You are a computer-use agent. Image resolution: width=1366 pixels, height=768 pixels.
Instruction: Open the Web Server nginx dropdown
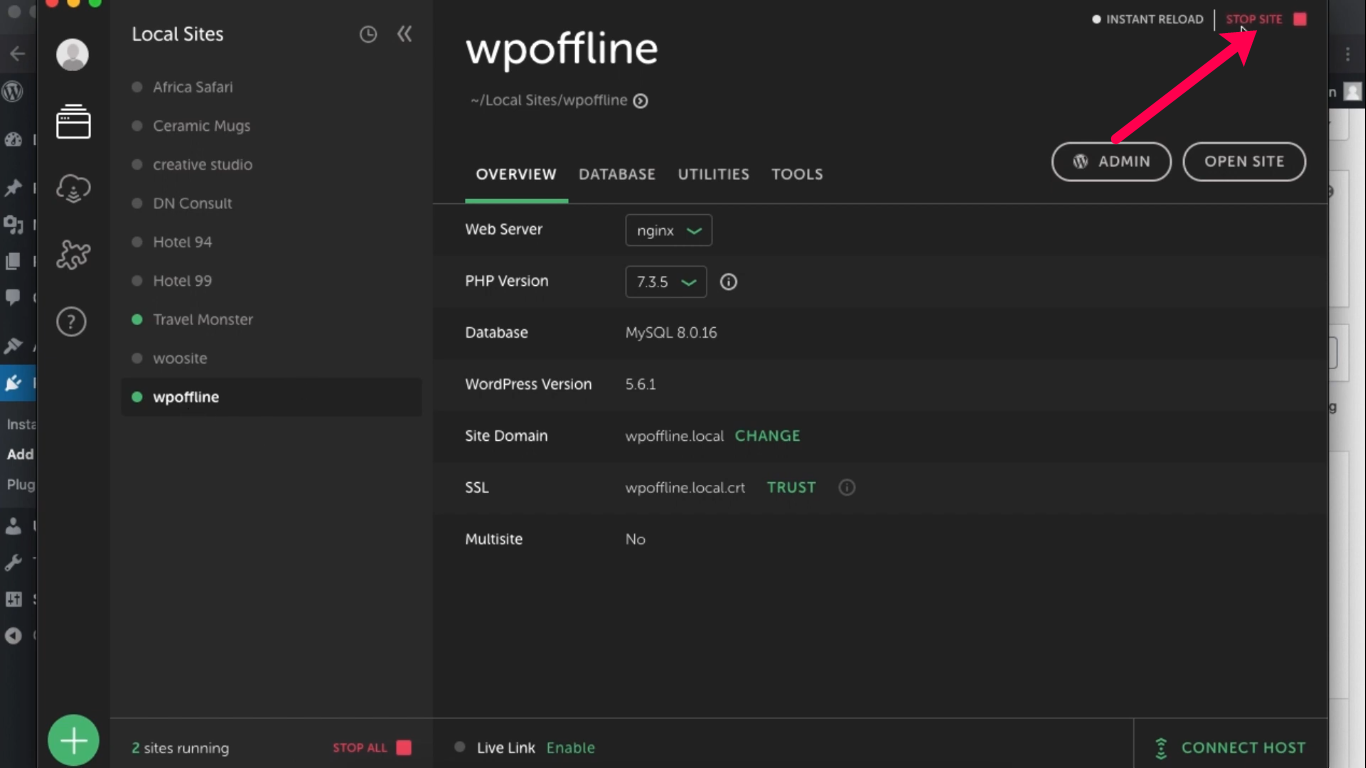(669, 230)
